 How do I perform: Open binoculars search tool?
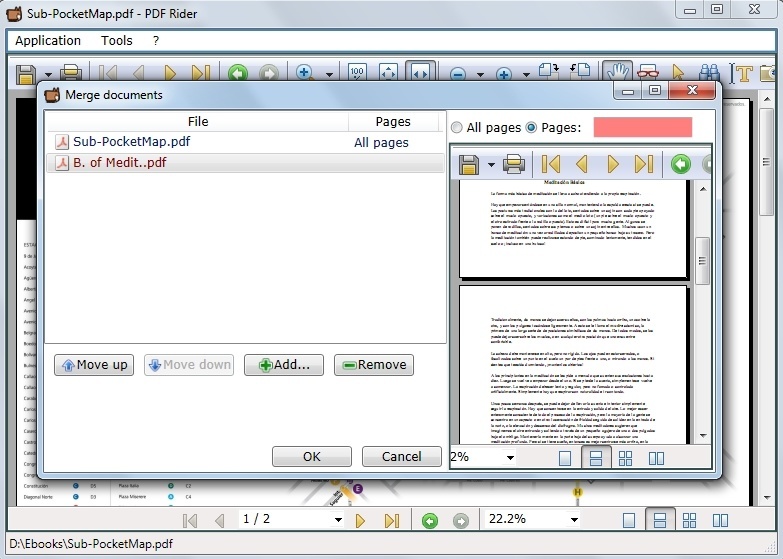[x=709, y=72]
